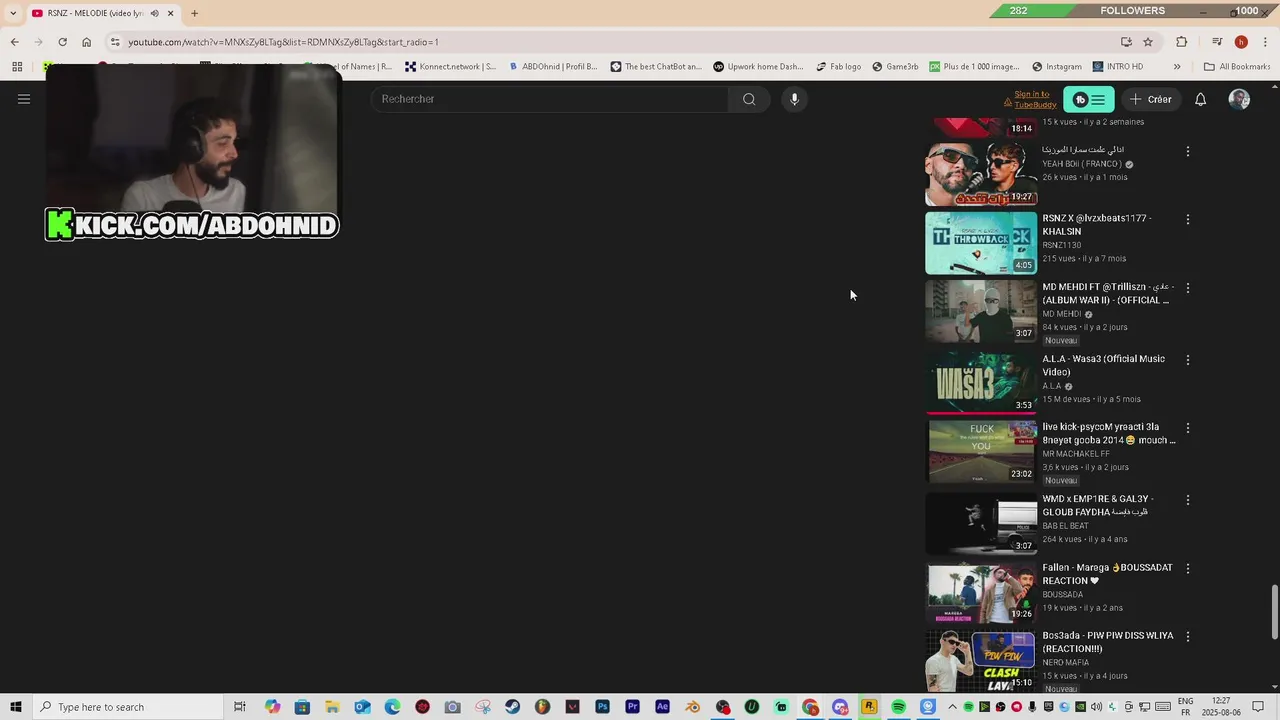The image size is (1280, 720).
Task: Open the YouTube account avatar menu
Action: (x=1239, y=99)
